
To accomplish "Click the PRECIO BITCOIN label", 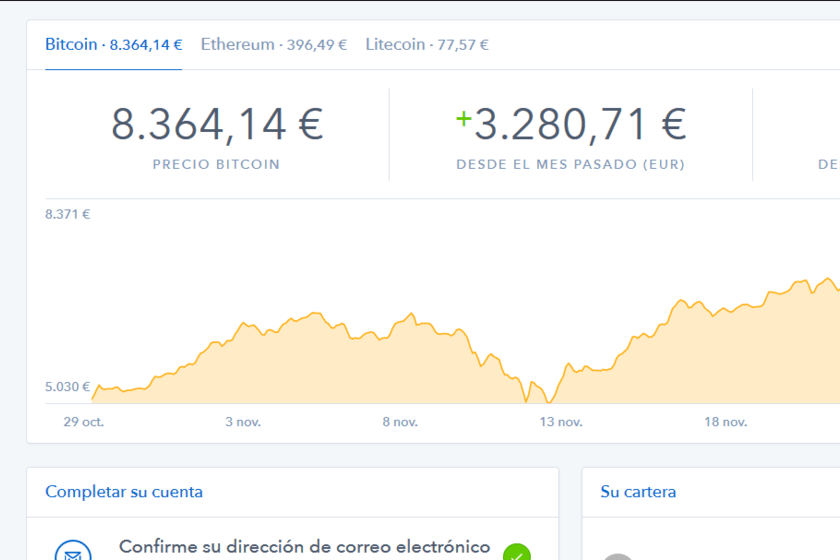I will point(216,165).
